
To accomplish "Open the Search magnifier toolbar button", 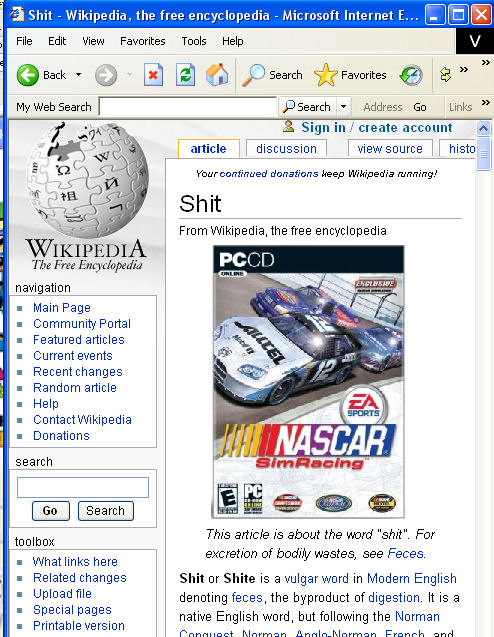I will pyautogui.click(x=272, y=75).
